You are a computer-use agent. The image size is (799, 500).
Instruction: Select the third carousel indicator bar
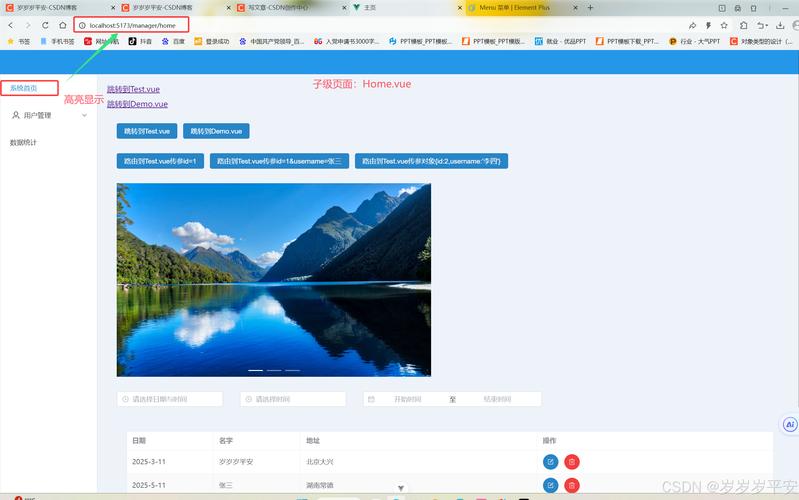tap(292, 370)
